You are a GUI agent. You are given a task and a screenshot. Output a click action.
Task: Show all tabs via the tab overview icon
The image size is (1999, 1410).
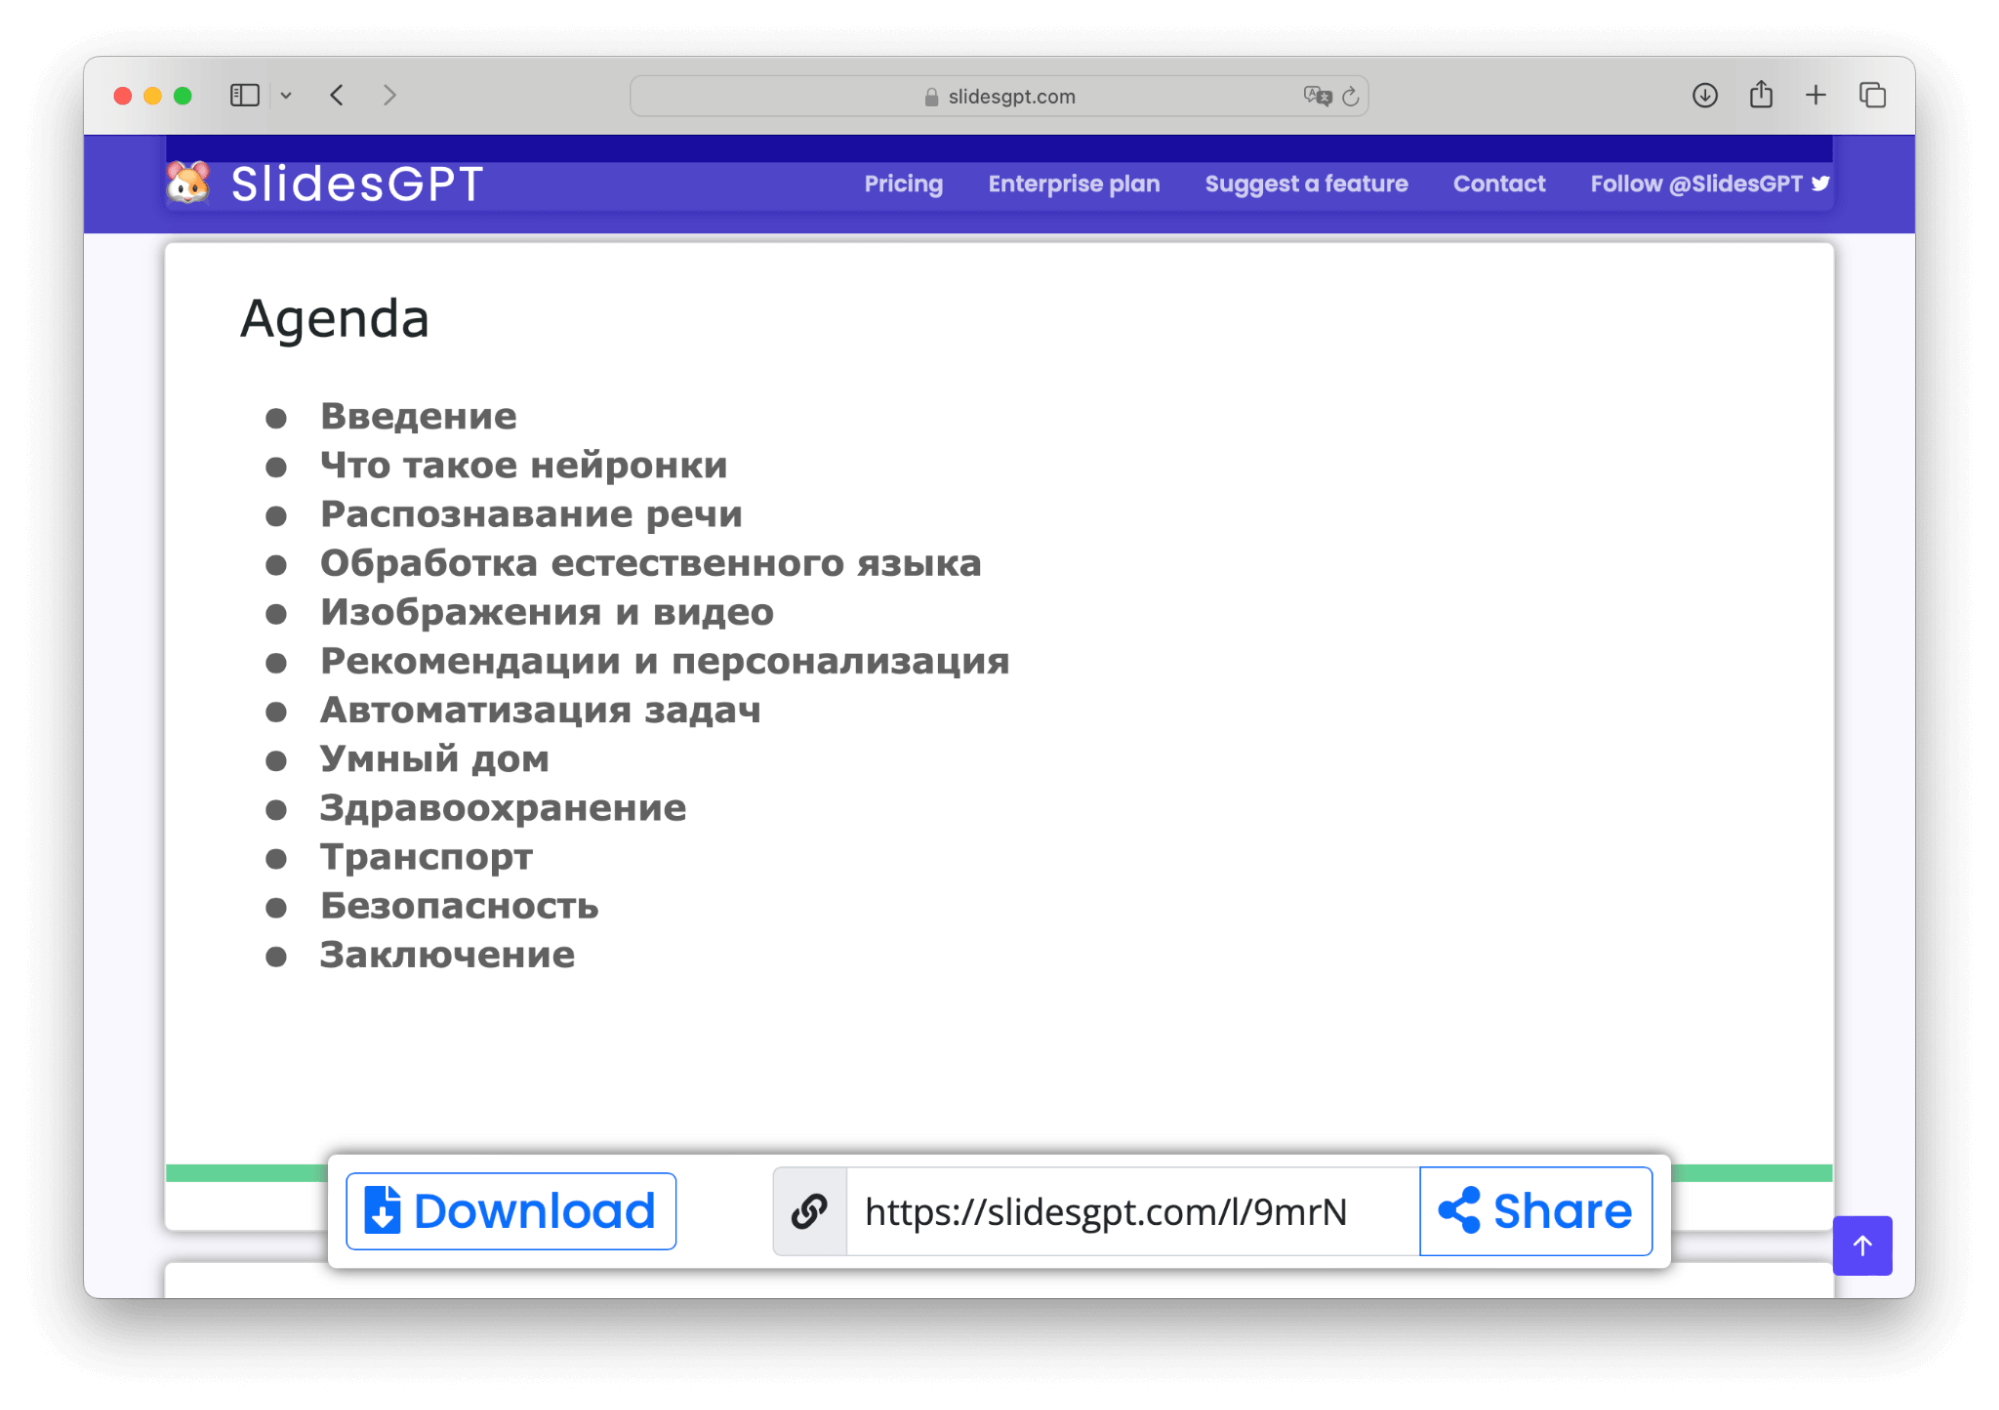pyautogui.click(x=1872, y=94)
